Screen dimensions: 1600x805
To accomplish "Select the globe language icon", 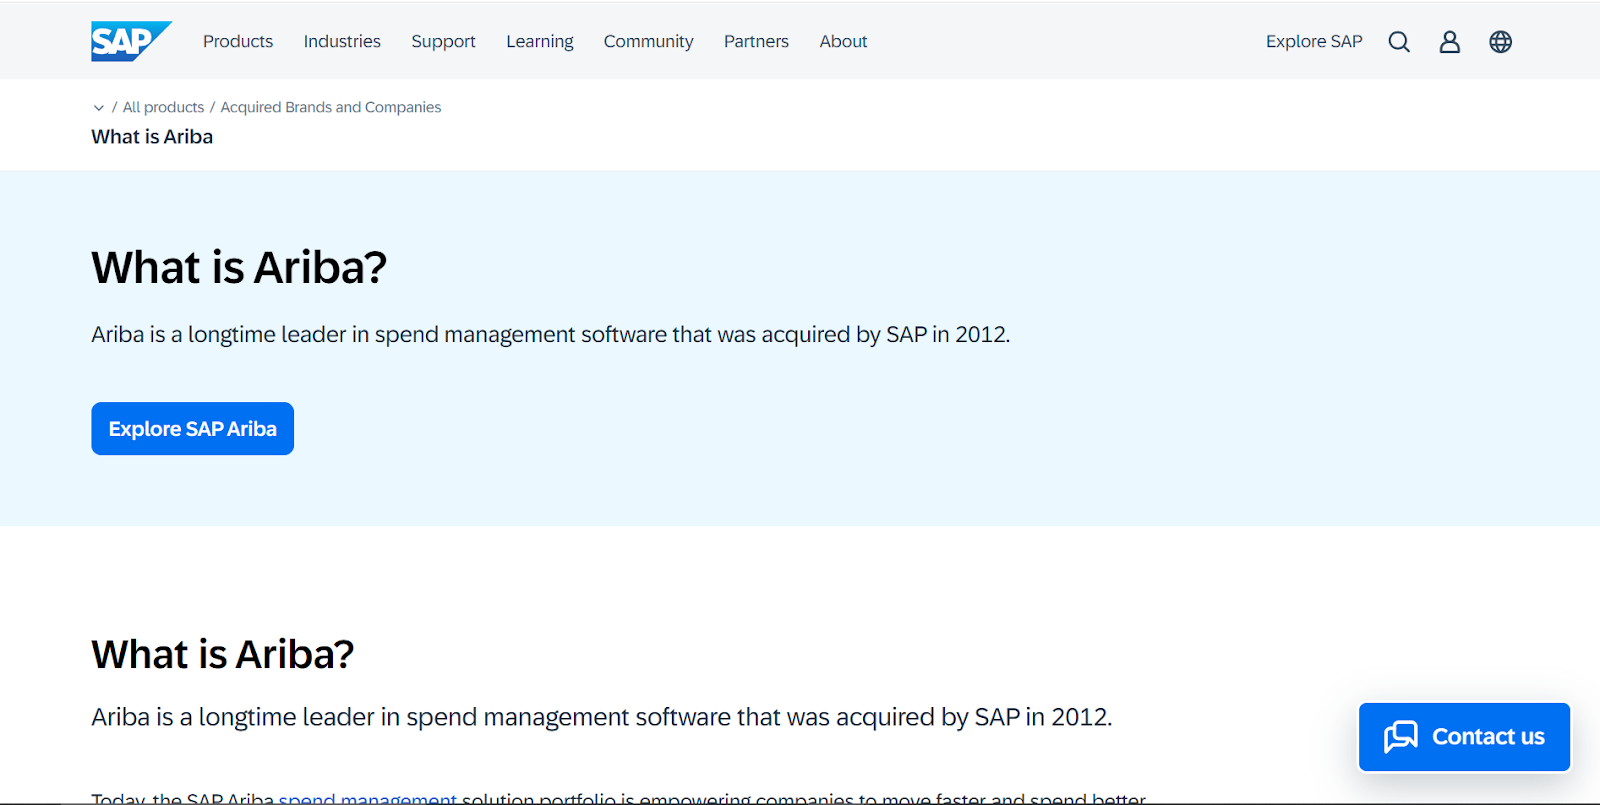I will (x=1500, y=42).
